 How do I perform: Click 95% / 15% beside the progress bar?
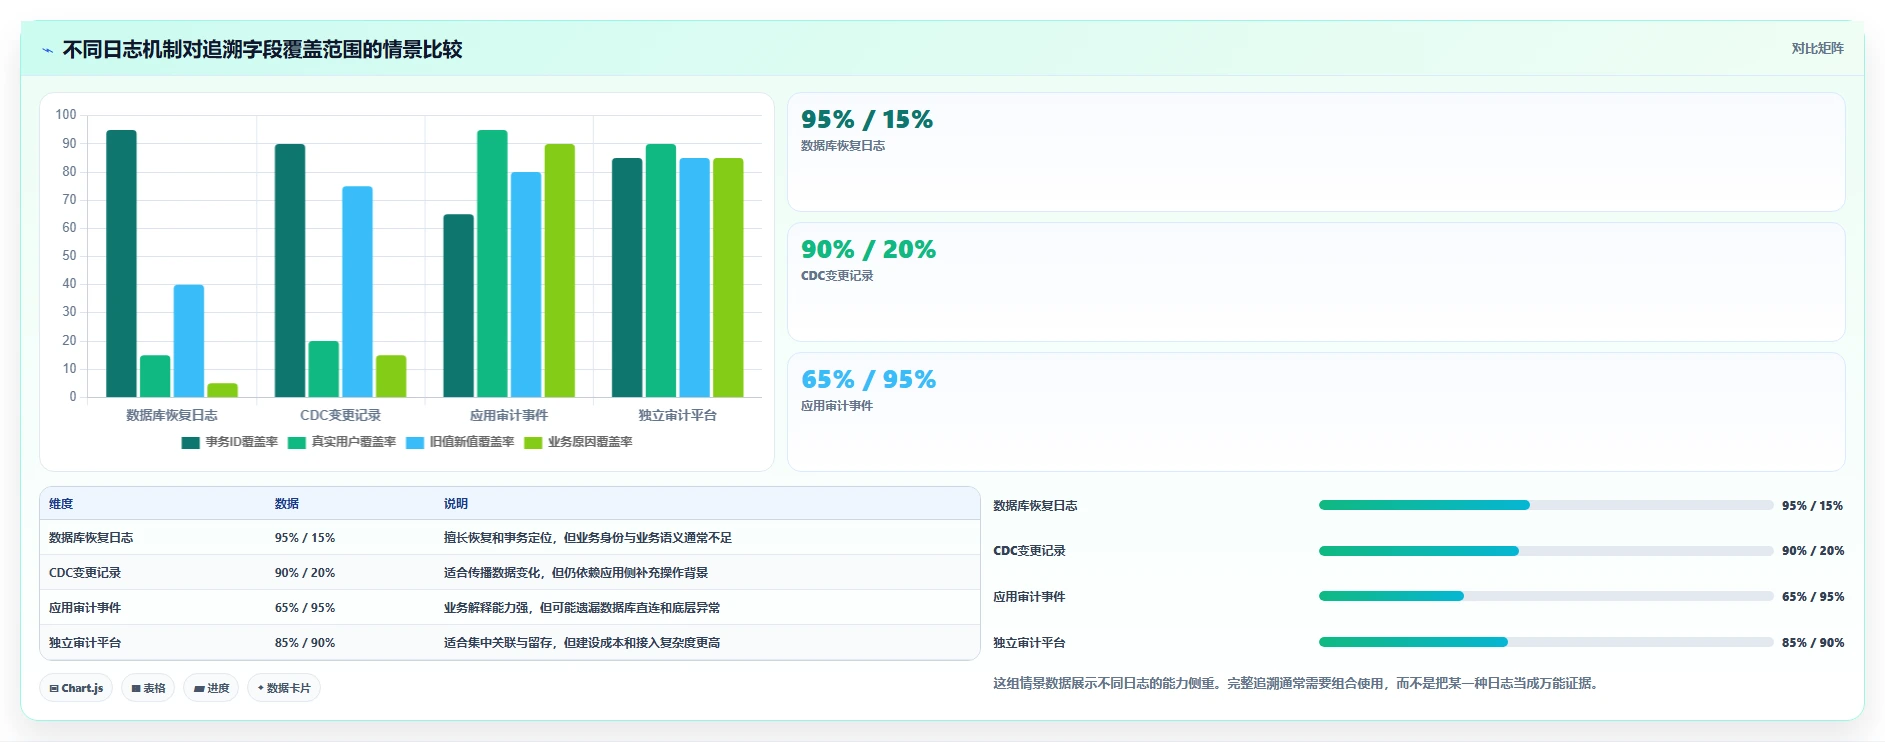tap(1813, 506)
